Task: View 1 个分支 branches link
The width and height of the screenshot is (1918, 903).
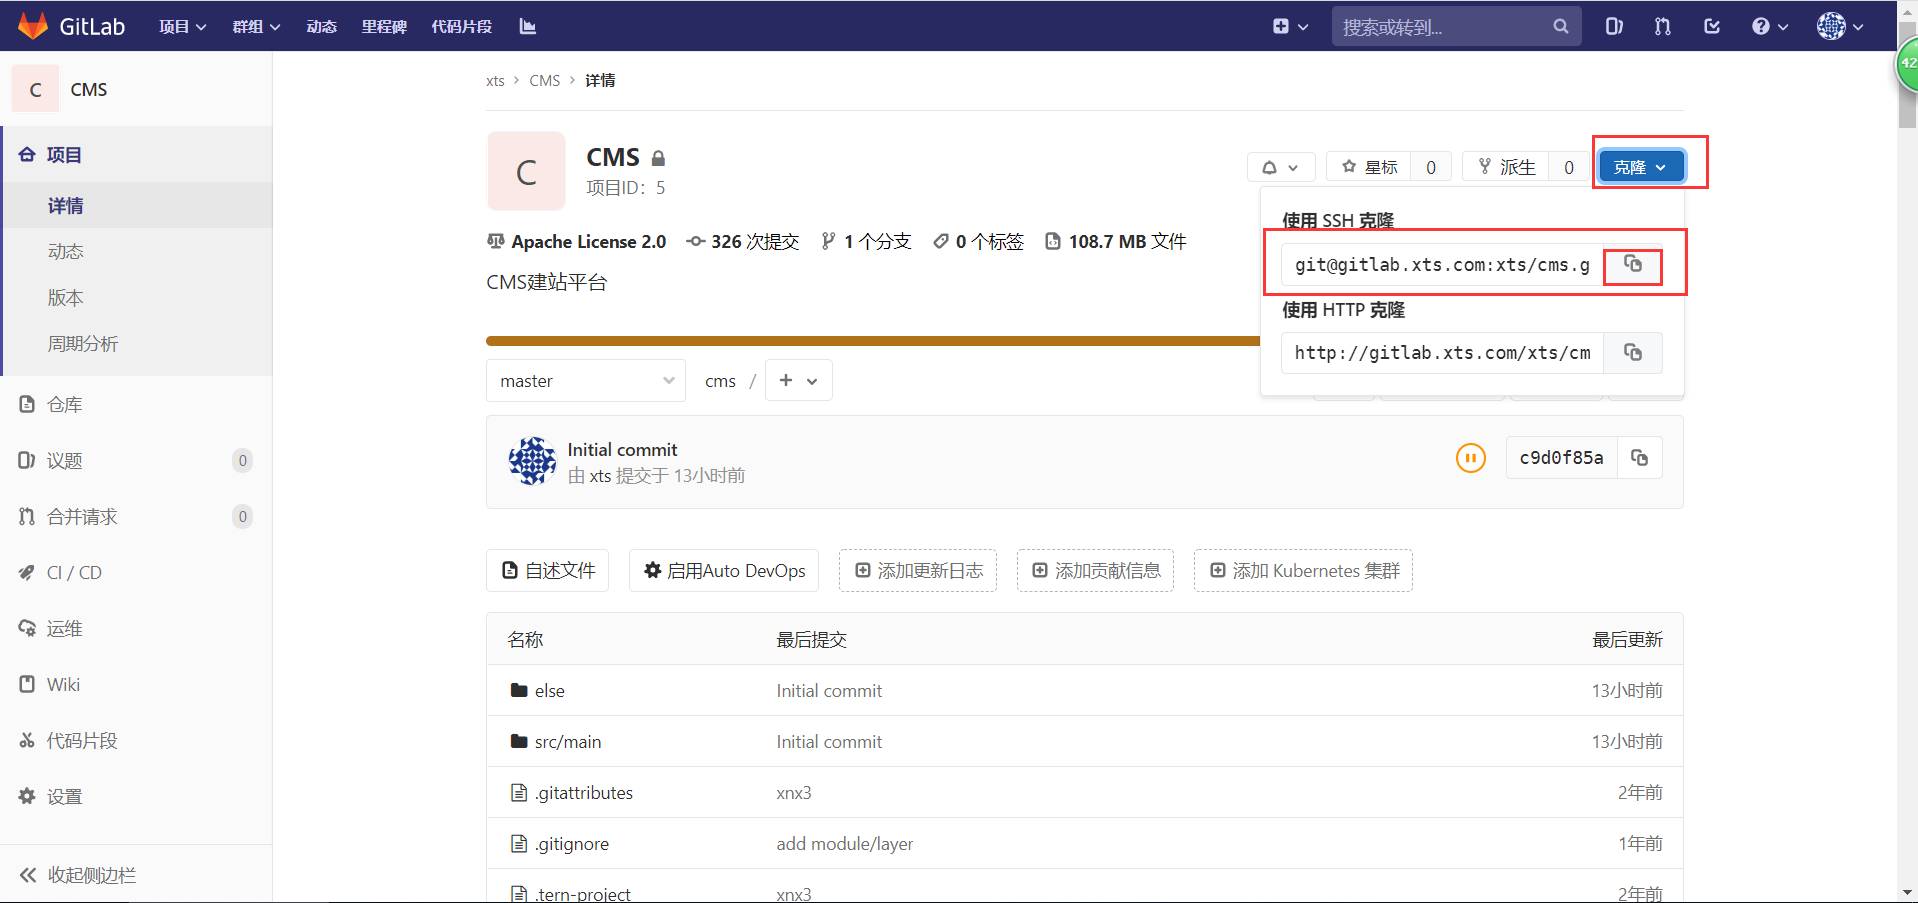Action: point(866,241)
